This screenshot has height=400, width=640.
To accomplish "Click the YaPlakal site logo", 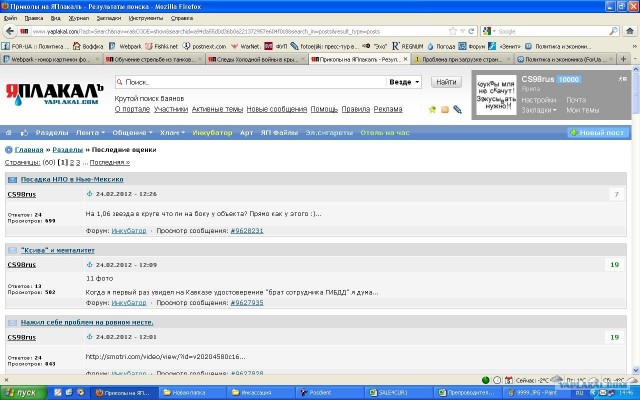I will (54, 95).
